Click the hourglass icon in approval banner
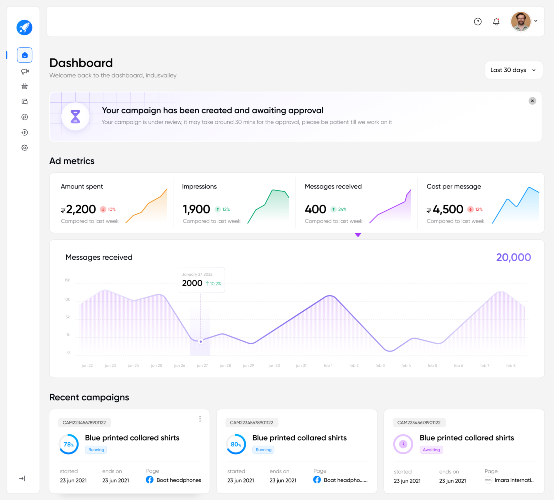The image size is (554, 500). pos(75,117)
